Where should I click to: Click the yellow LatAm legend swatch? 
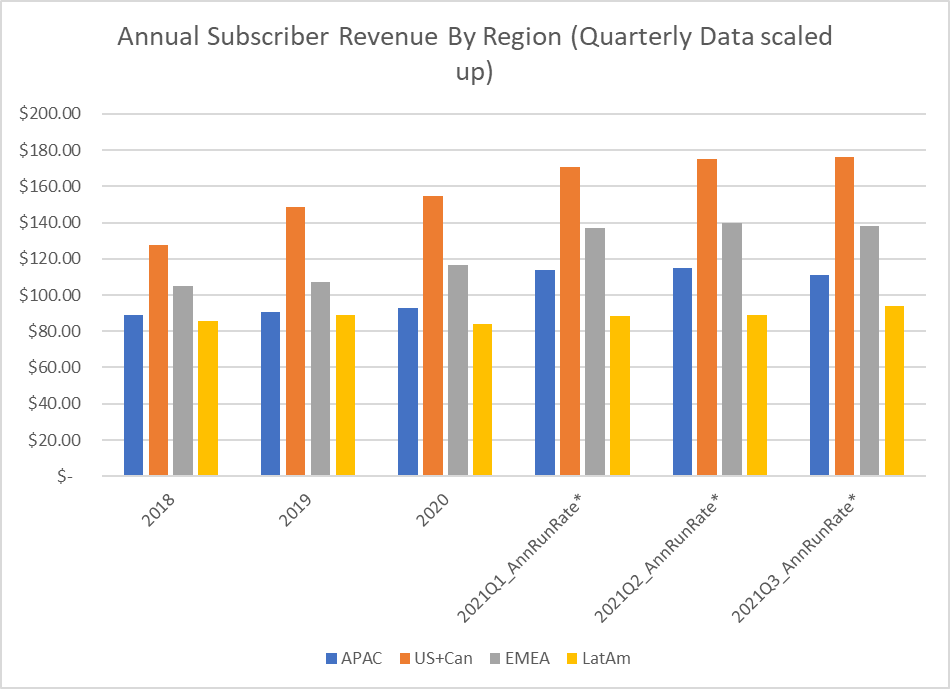576,658
